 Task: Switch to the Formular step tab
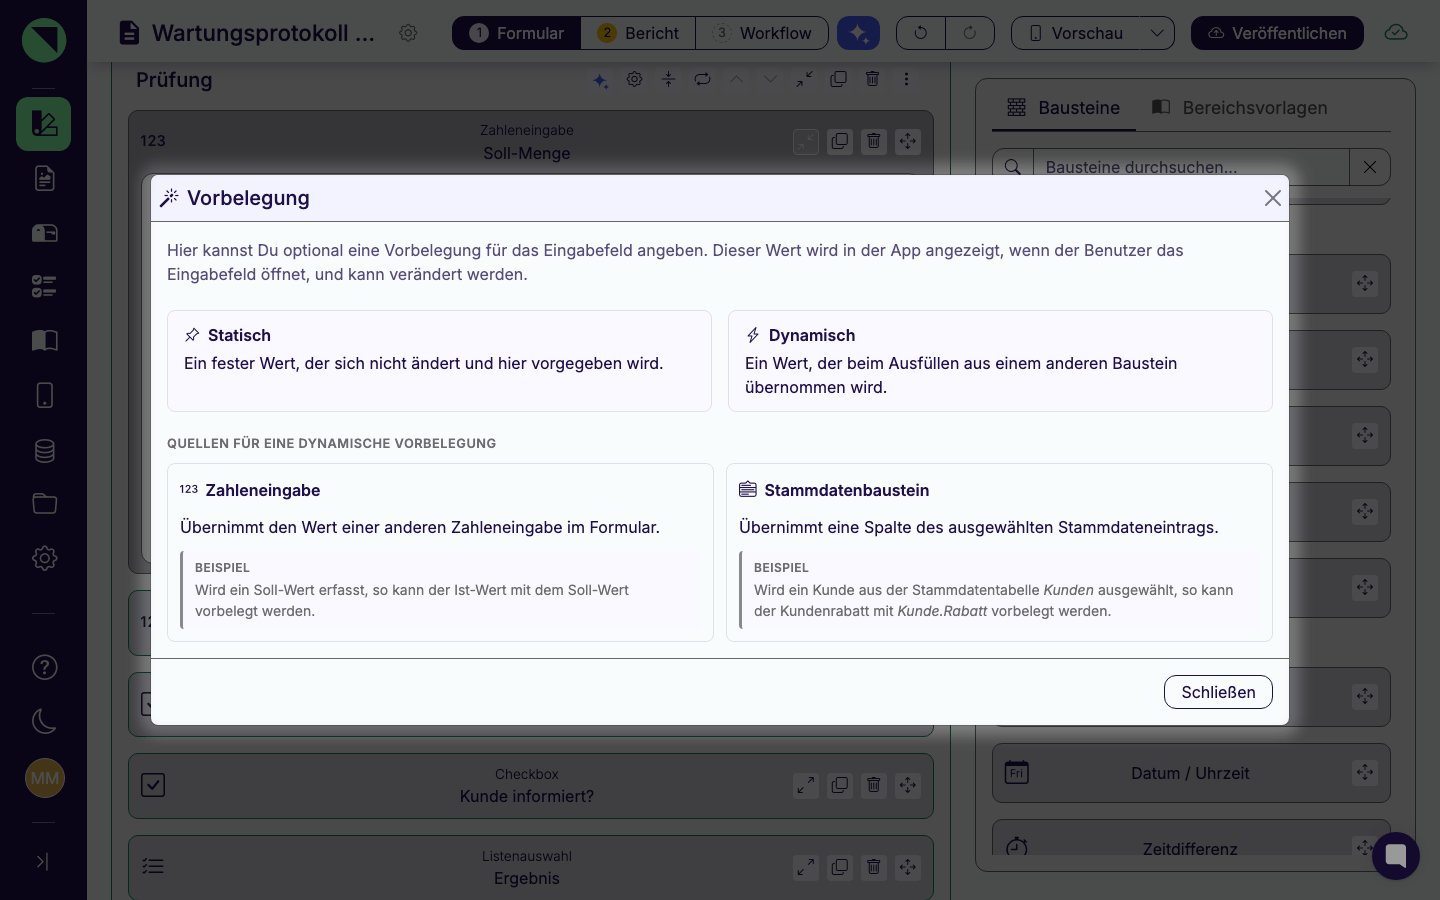[x=516, y=33]
